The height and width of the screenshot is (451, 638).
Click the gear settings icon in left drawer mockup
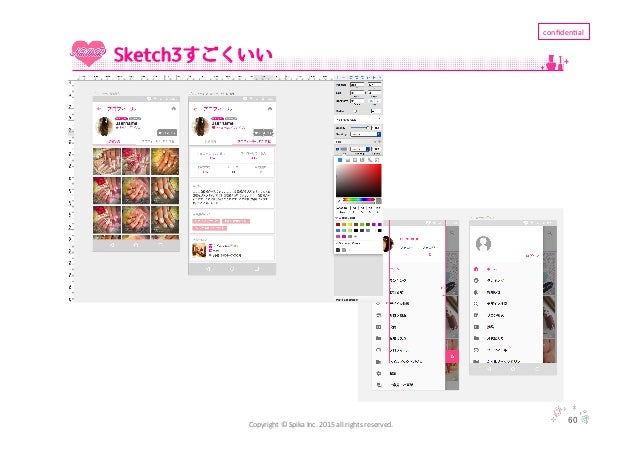pos(379,373)
